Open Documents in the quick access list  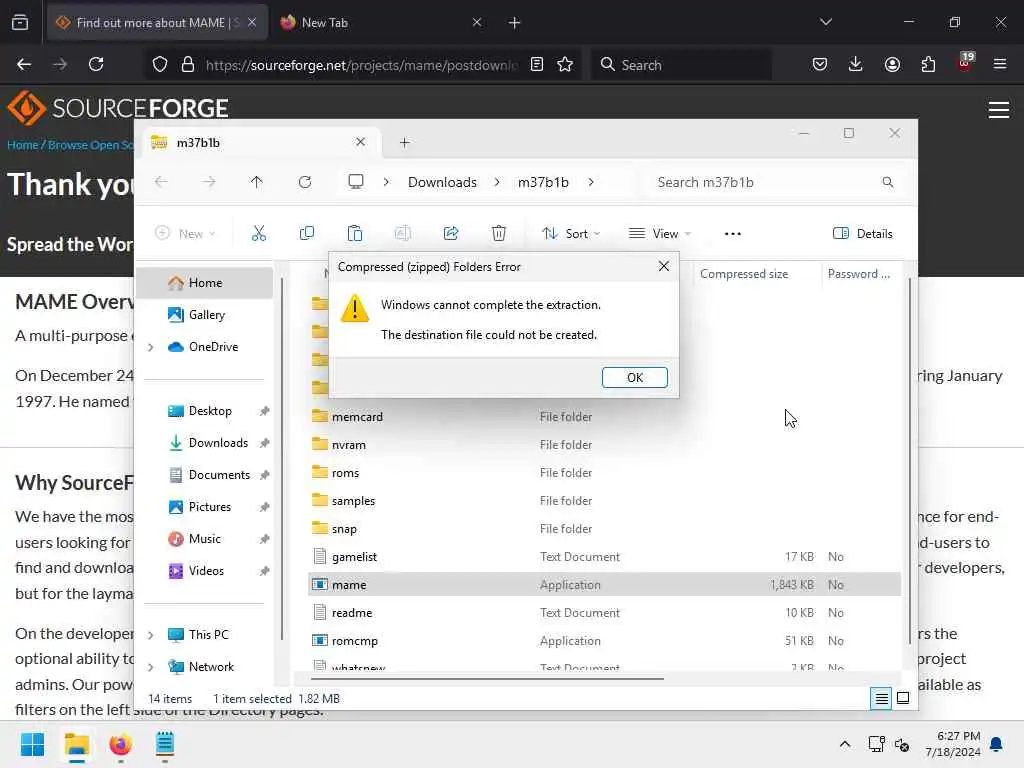pos(219,475)
